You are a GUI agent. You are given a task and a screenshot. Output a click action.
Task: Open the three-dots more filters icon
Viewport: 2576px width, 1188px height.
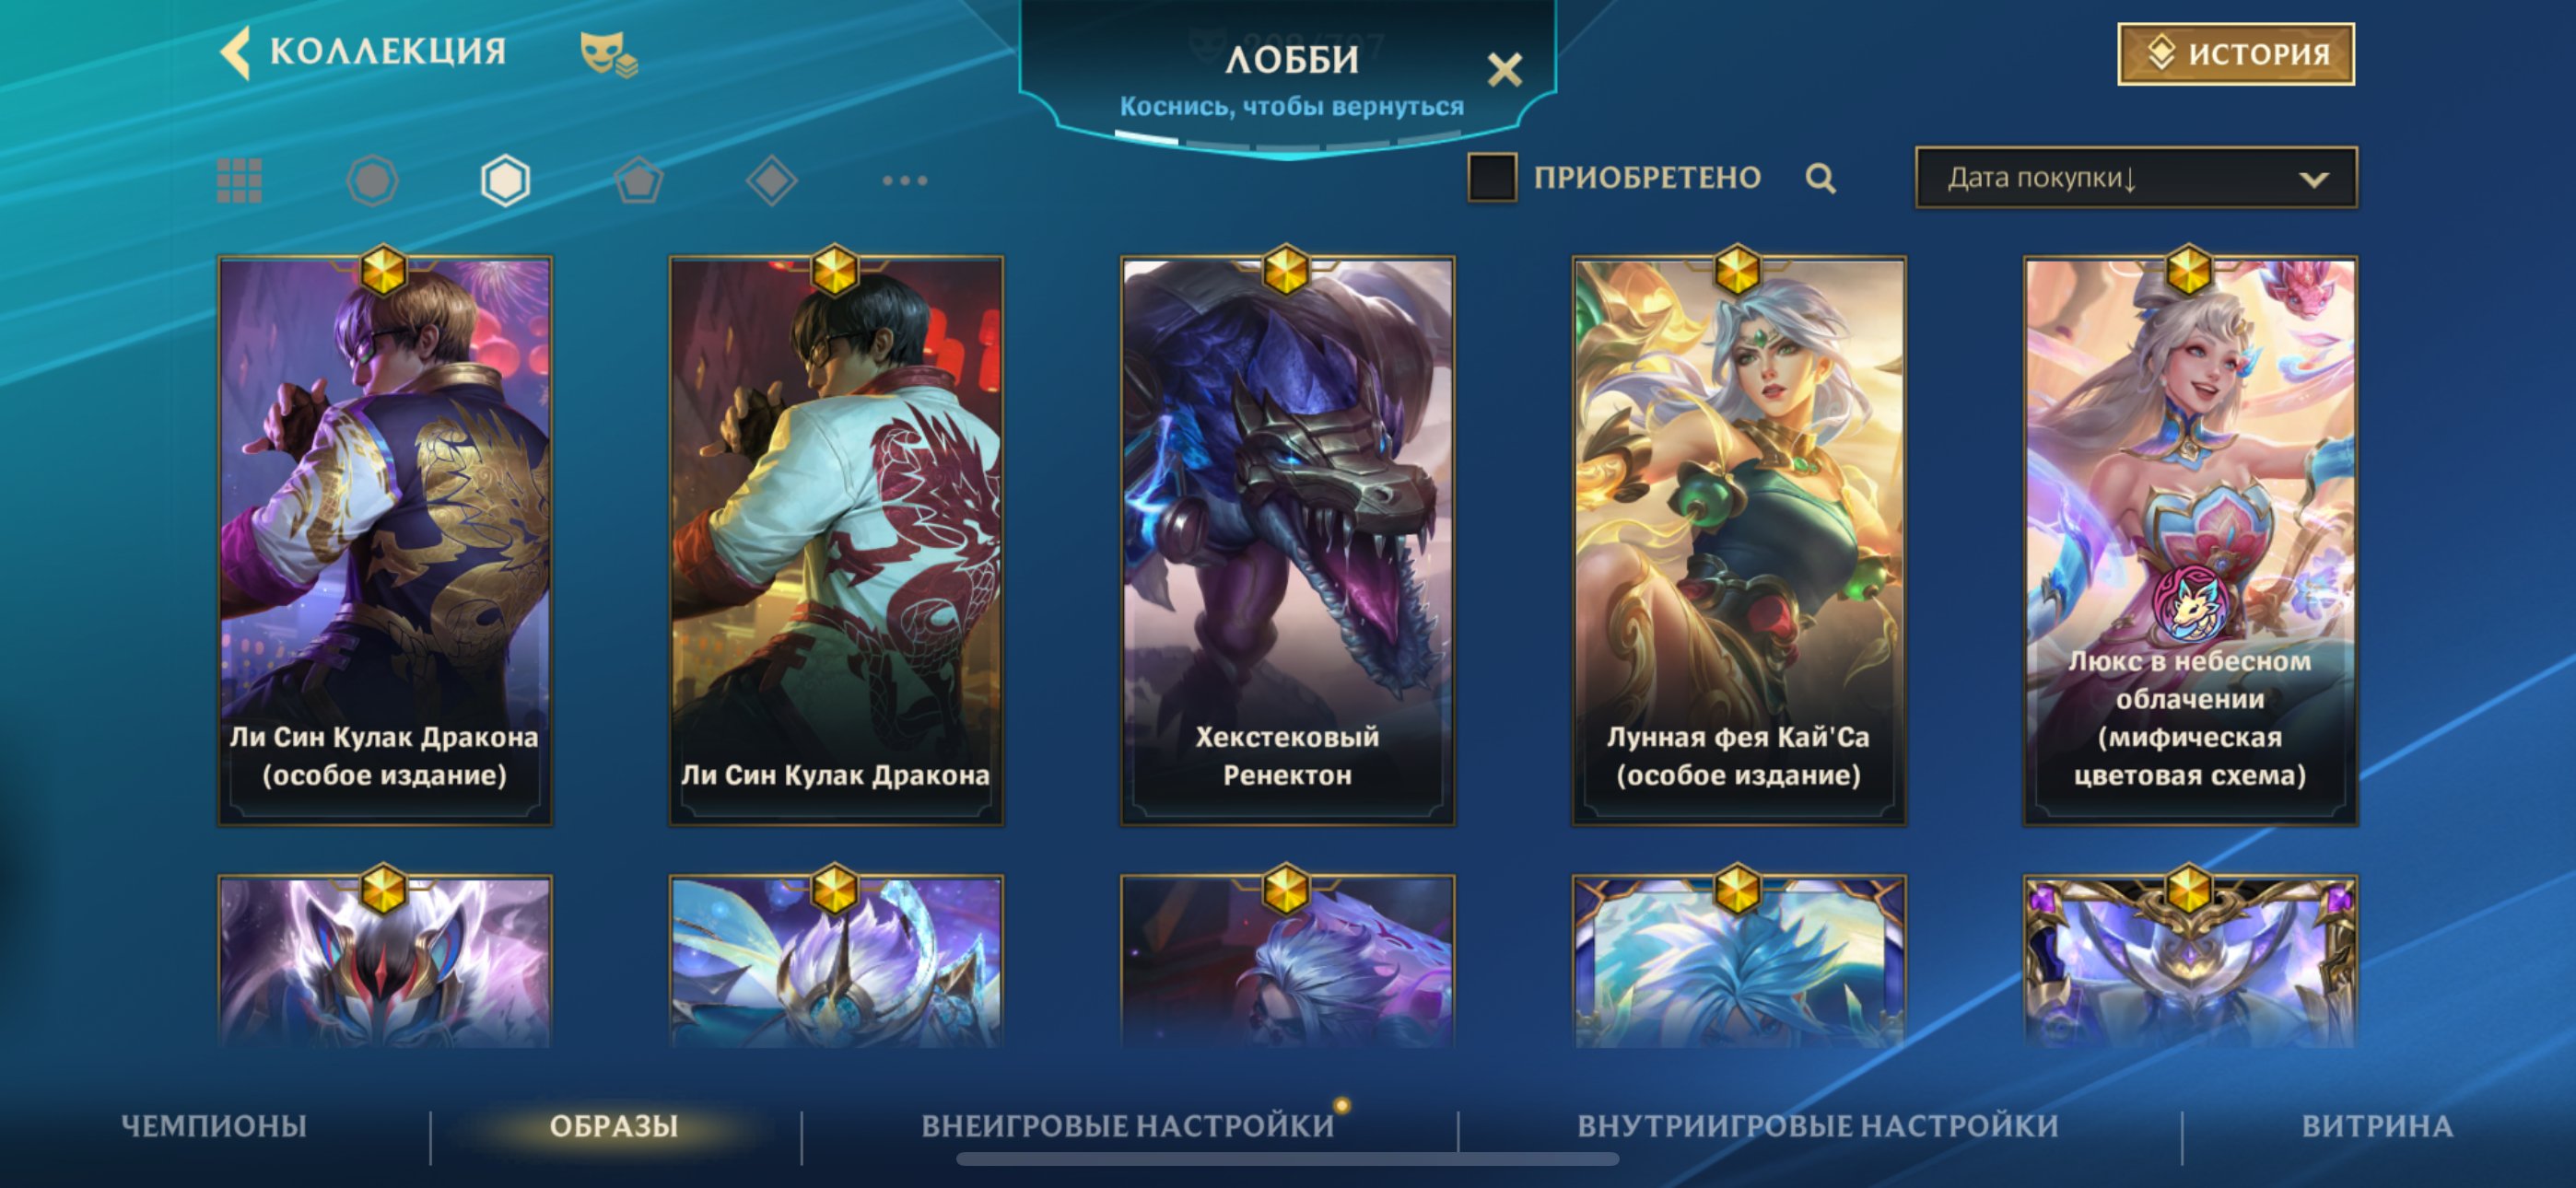click(905, 181)
